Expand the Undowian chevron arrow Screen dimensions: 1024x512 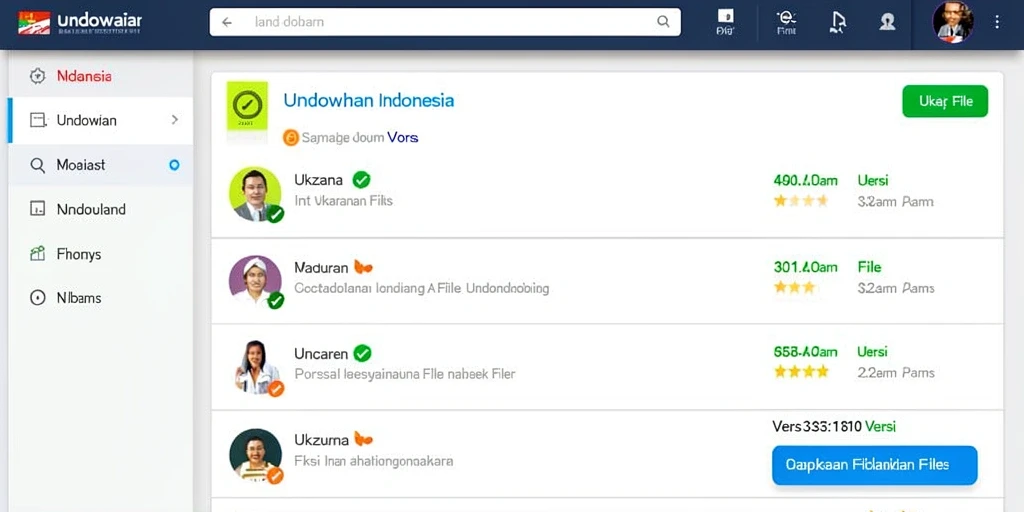[x=174, y=120]
